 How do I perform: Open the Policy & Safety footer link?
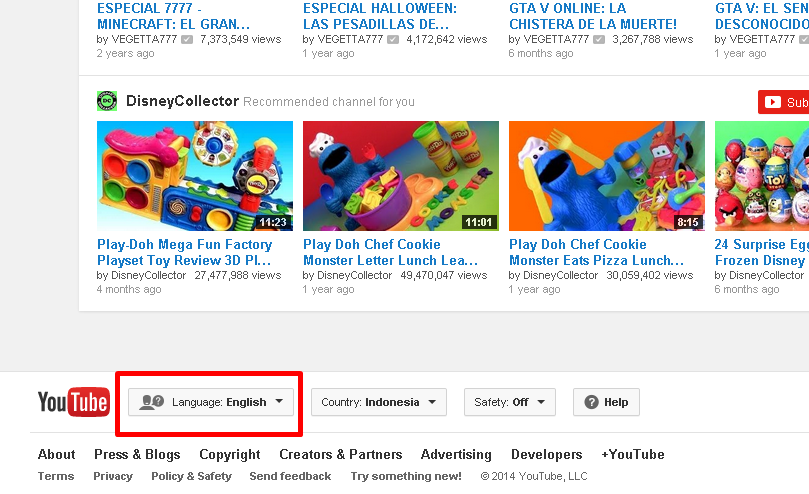pyautogui.click(x=191, y=476)
